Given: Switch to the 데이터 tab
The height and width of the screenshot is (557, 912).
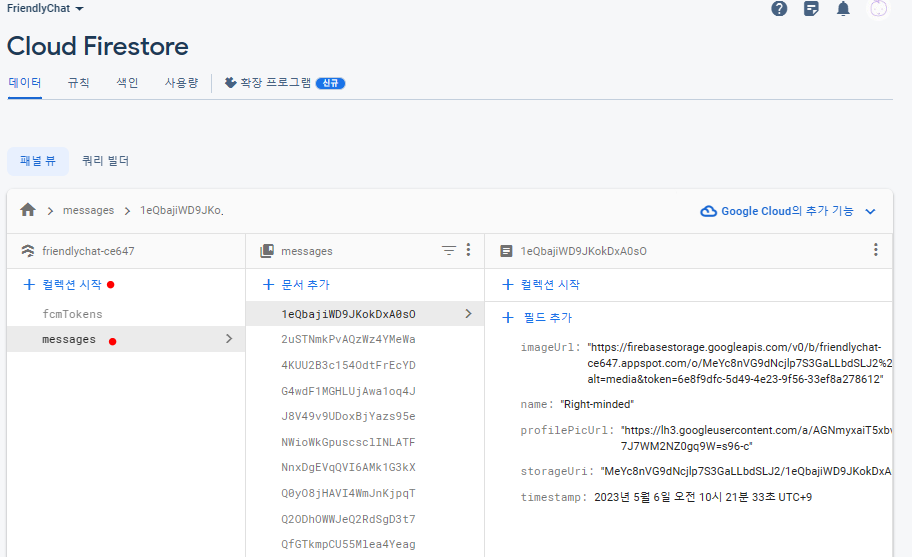Looking at the screenshot, I should pyautogui.click(x=24, y=83).
